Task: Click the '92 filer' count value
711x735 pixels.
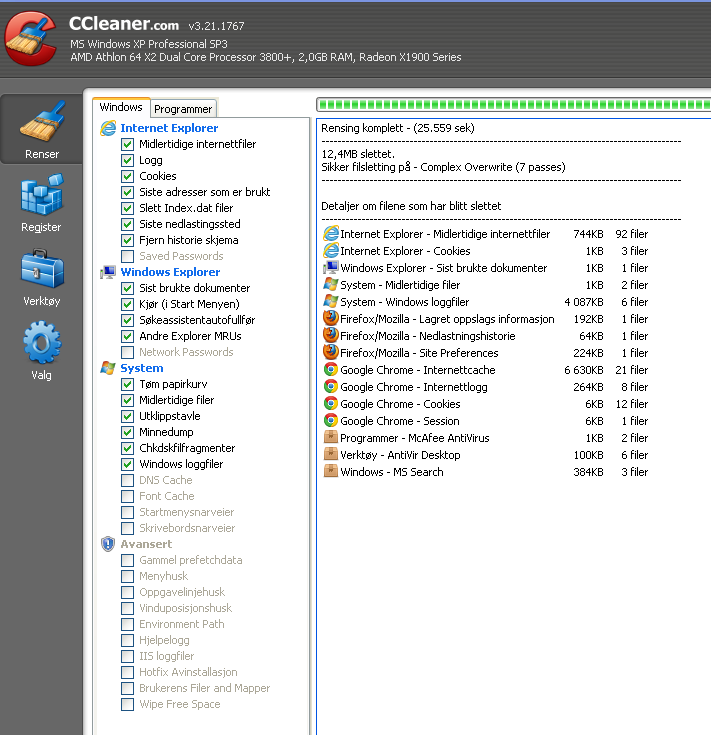Action: tap(631, 234)
